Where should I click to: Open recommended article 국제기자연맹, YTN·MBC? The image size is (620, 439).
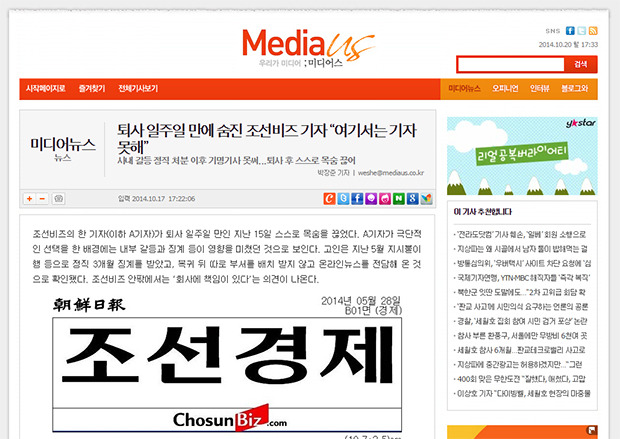[x=522, y=278]
